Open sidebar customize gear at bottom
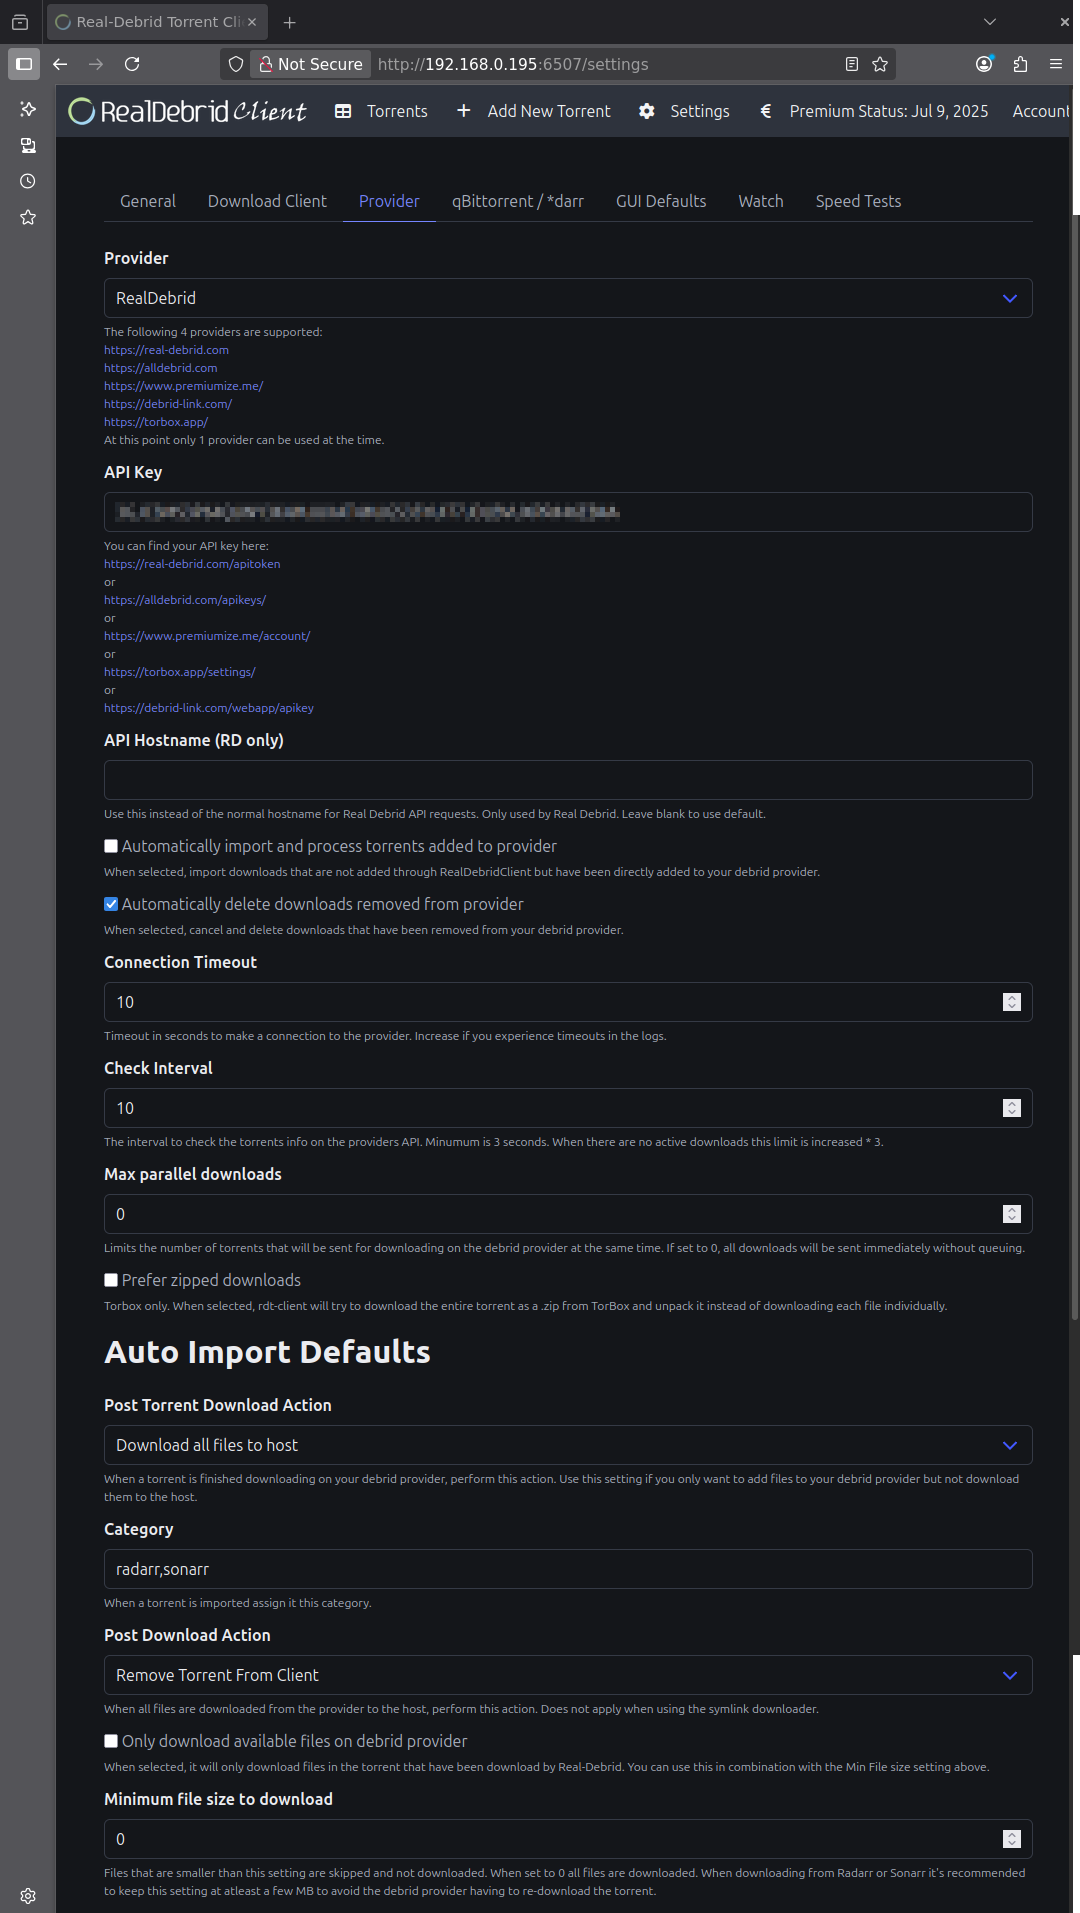The height and width of the screenshot is (1913, 1080). tap(28, 1896)
